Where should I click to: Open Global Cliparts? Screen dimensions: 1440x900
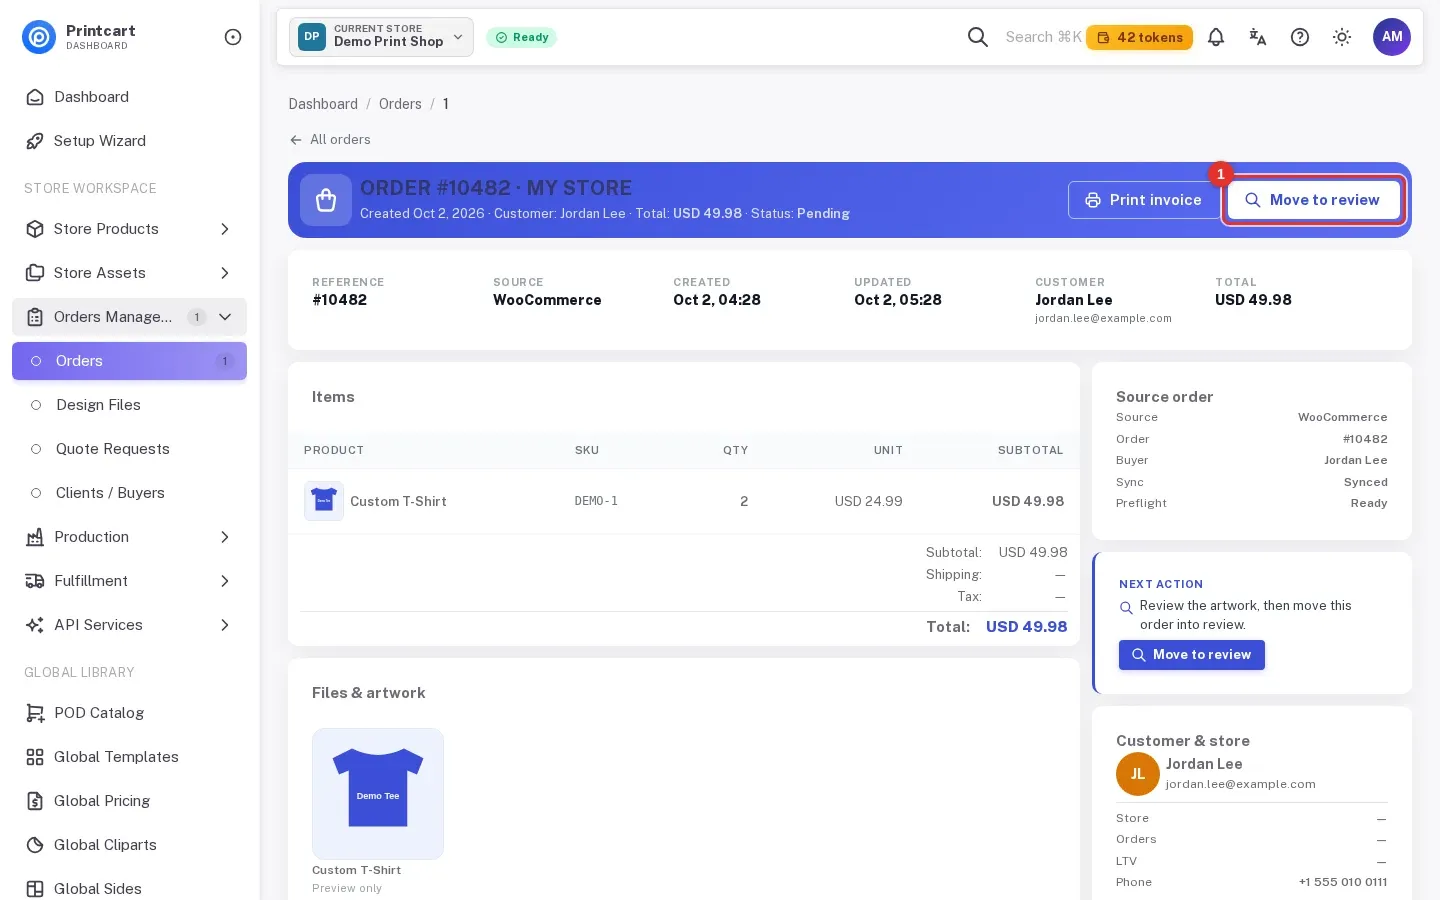pos(129,845)
